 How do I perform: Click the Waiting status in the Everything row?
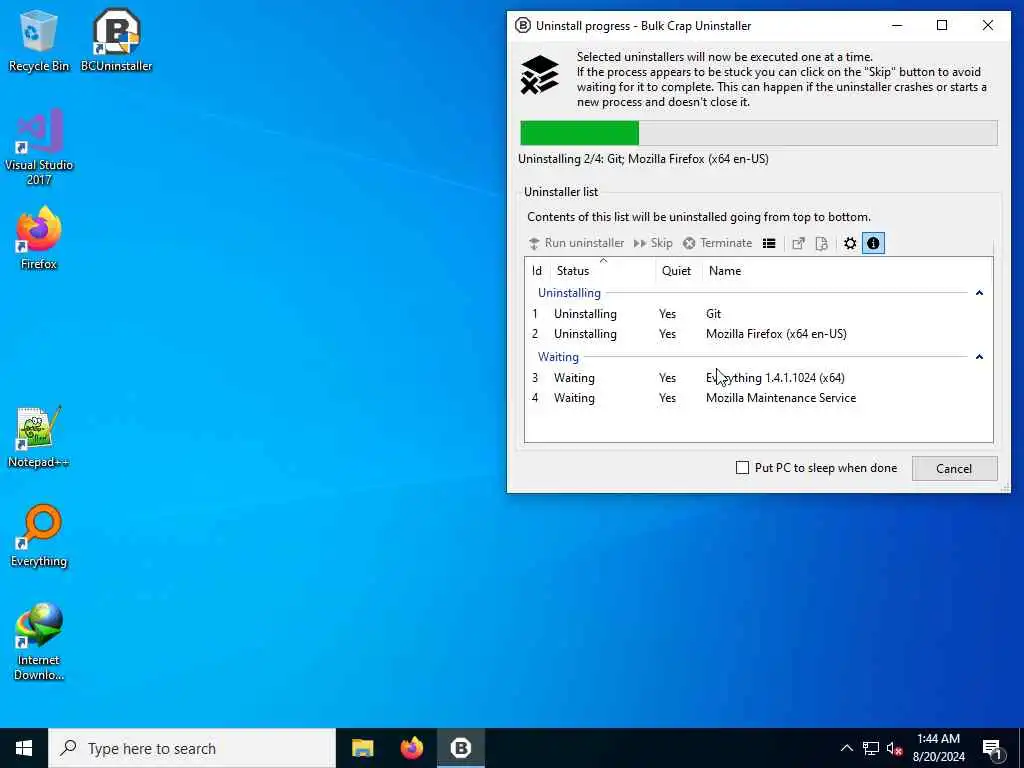point(574,377)
